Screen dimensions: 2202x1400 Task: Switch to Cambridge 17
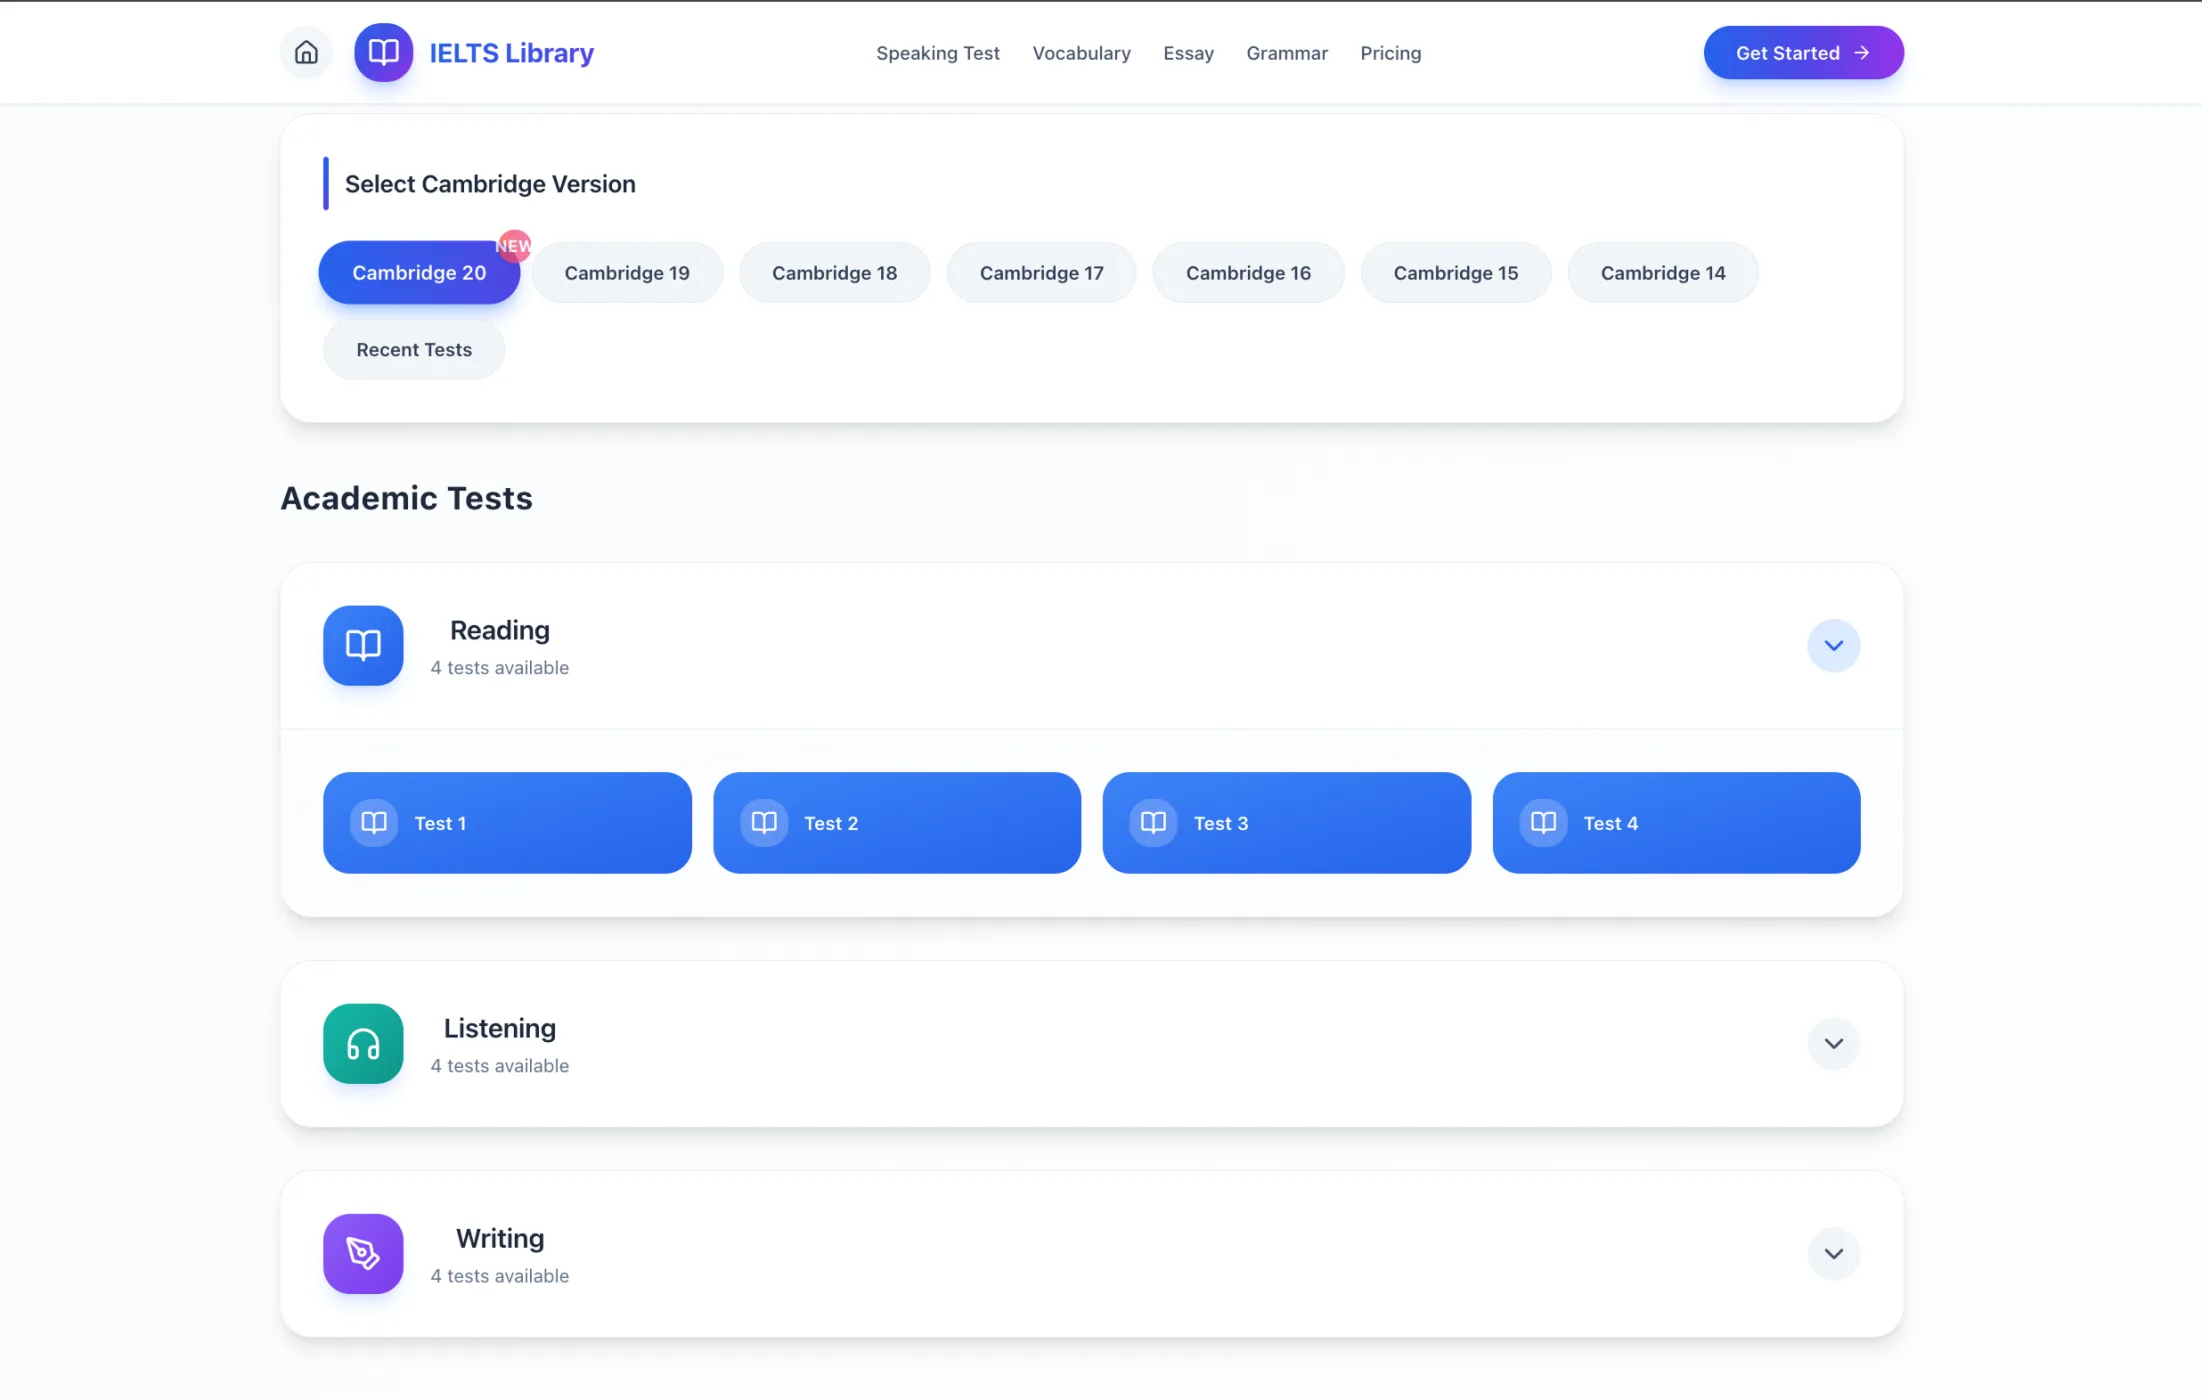click(x=1041, y=272)
